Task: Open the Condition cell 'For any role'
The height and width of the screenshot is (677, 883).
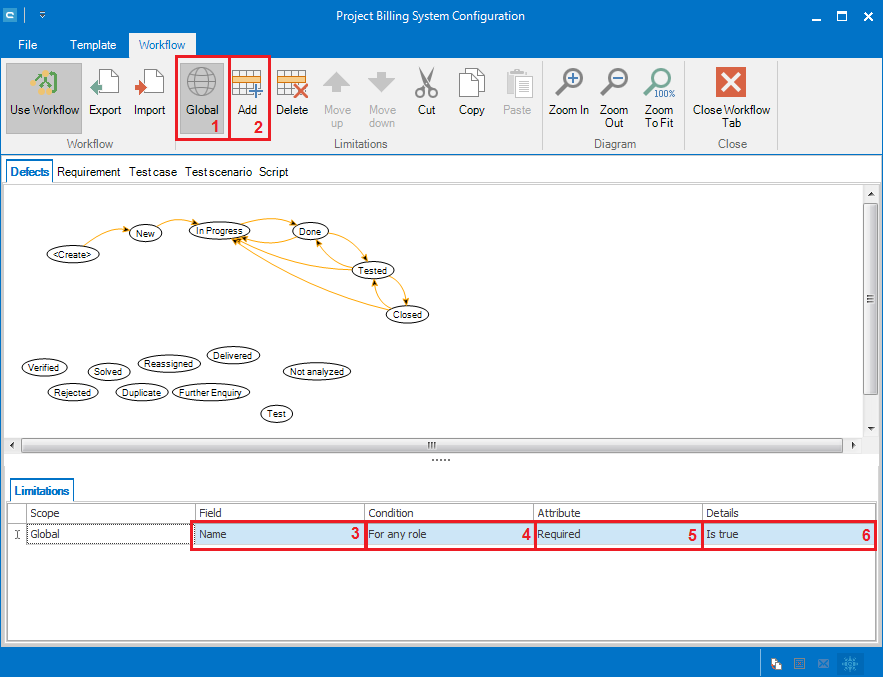Action: [448, 534]
